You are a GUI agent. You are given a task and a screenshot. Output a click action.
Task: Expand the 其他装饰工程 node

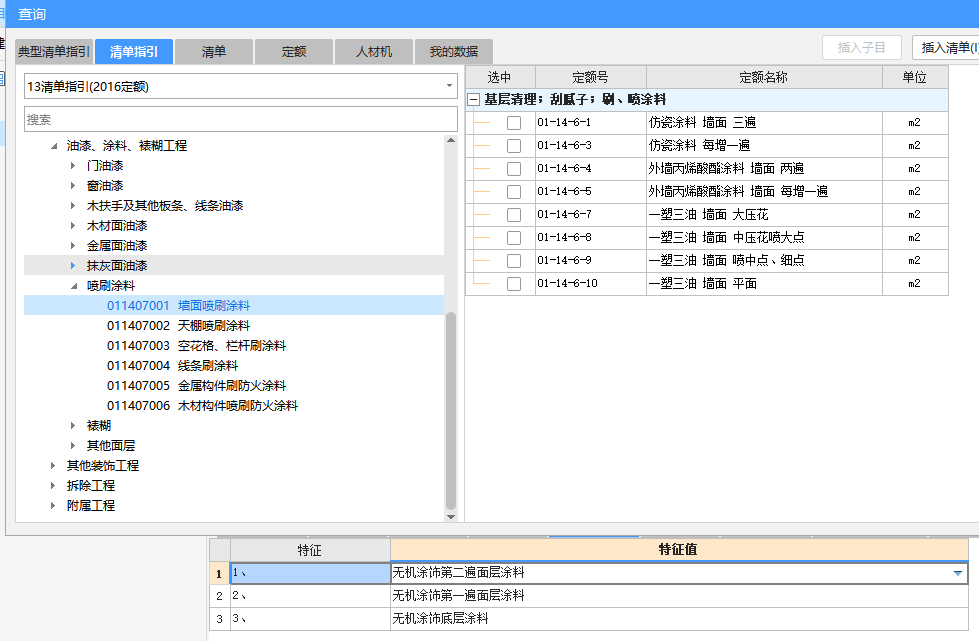53,466
